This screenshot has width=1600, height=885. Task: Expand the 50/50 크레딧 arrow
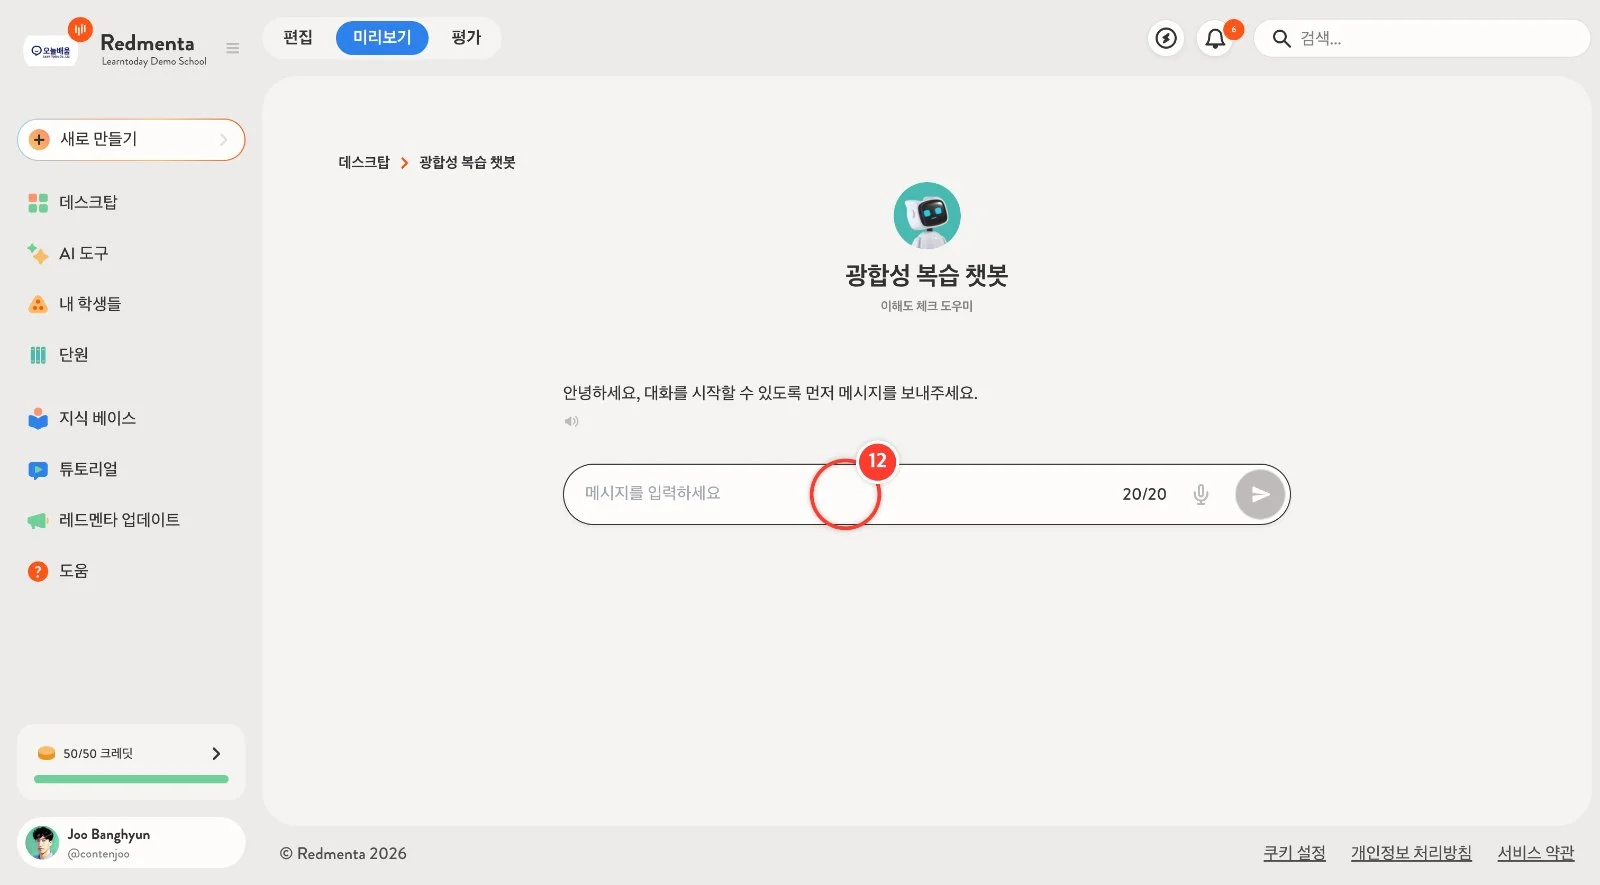pos(216,753)
